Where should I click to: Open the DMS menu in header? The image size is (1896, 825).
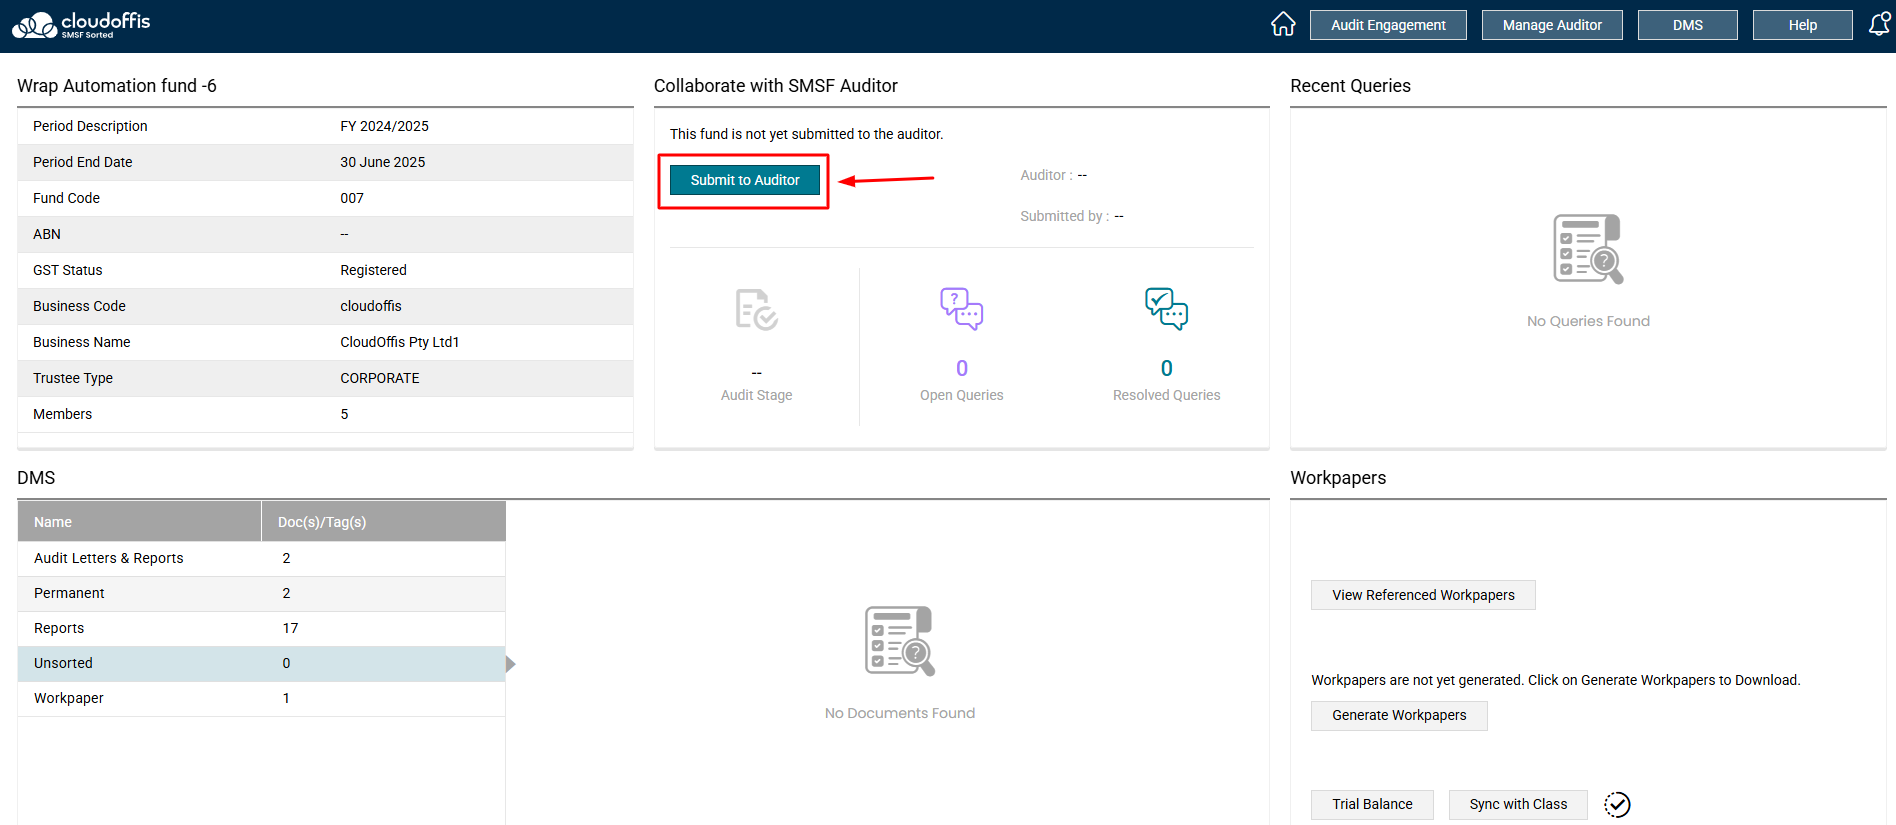tap(1687, 25)
